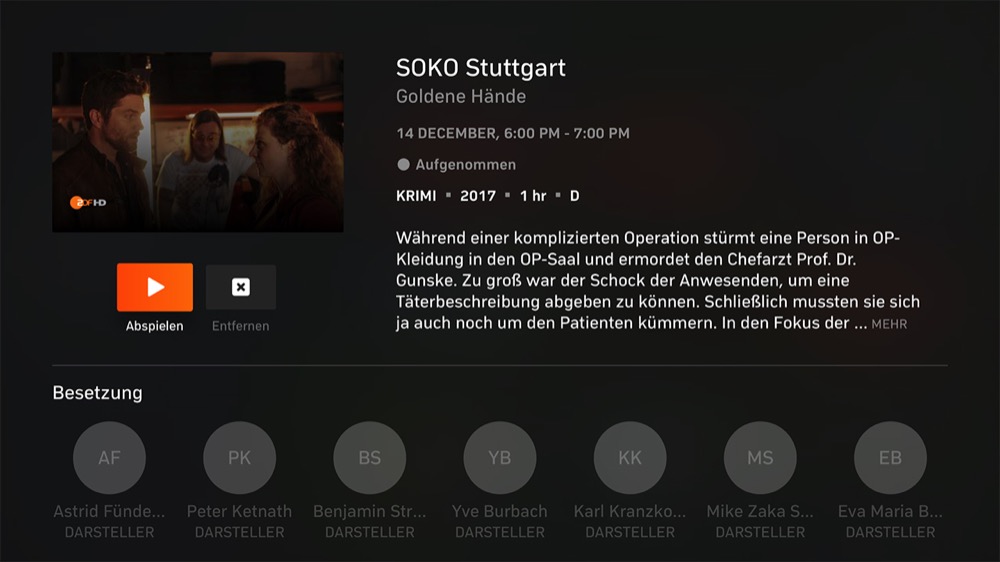Open Karl Kranzko... avatar KK
The height and width of the screenshot is (562, 1000).
[x=629, y=457]
